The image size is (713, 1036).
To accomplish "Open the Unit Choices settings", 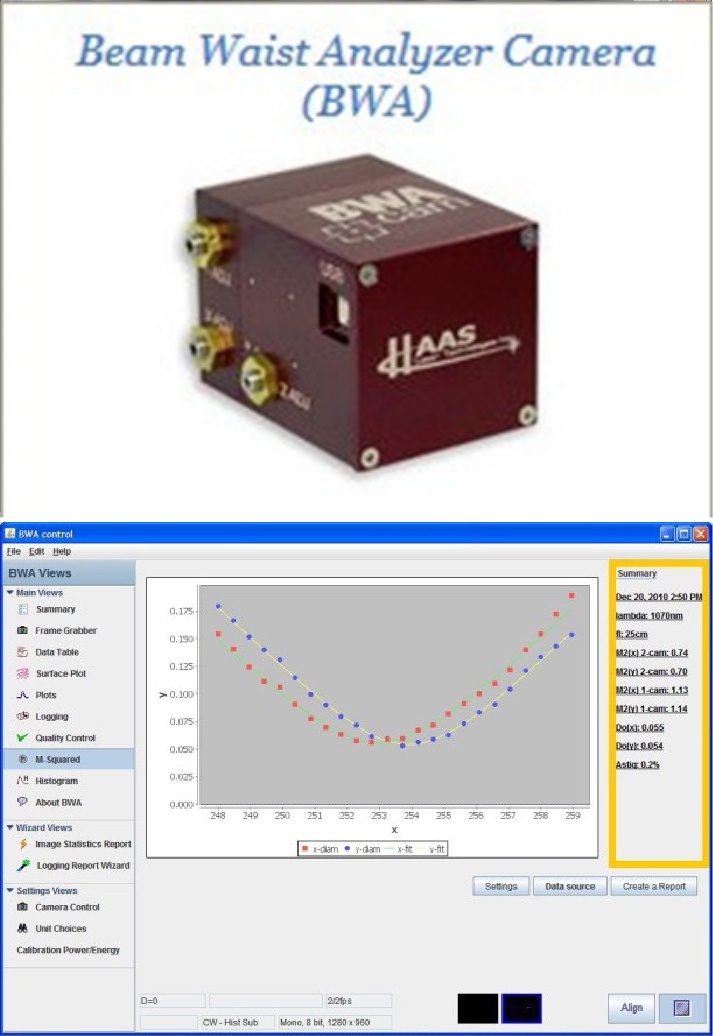I will coord(60,929).
